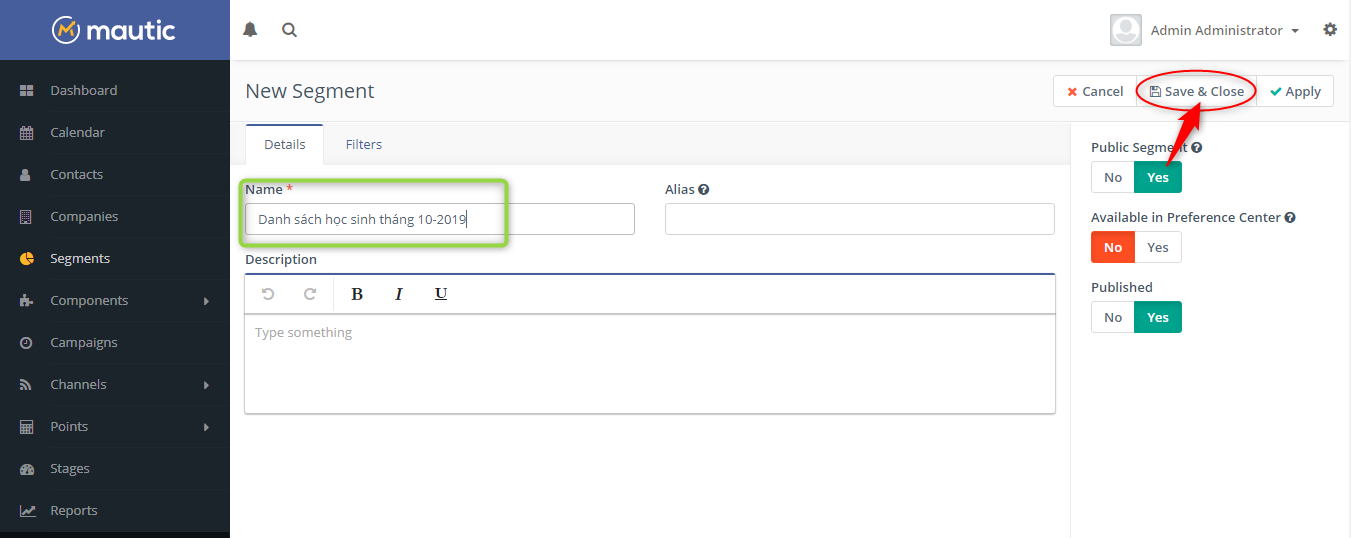Open the settings gear icon
The height and width of the screenshot is (538, 1351).
pyautogui.click(x=1330, y=30)
